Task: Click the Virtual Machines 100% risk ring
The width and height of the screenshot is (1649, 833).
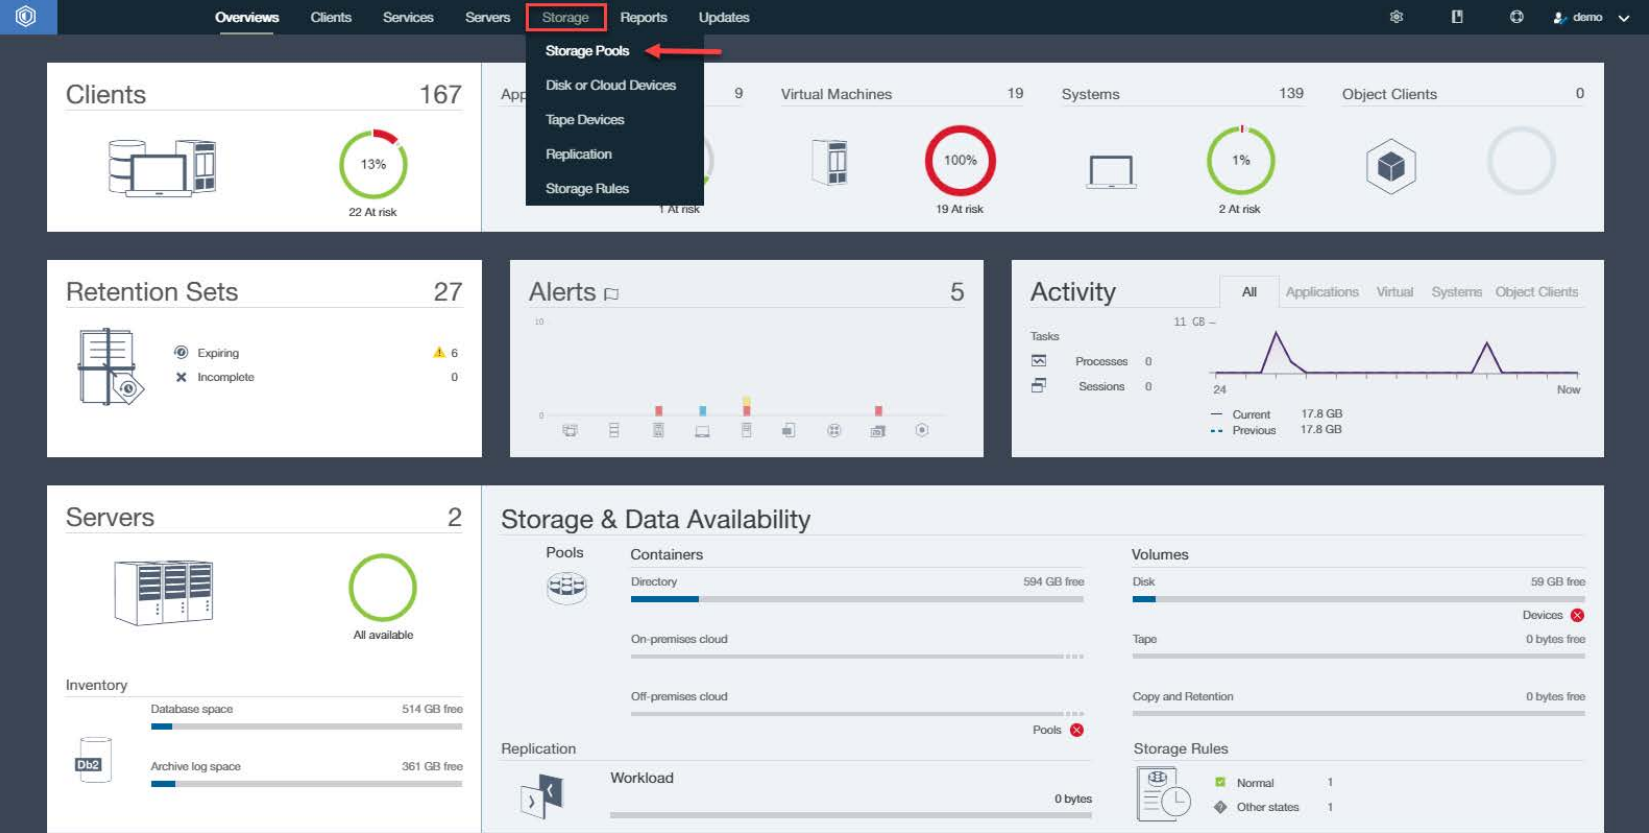Action: click(x=959, y=160)
